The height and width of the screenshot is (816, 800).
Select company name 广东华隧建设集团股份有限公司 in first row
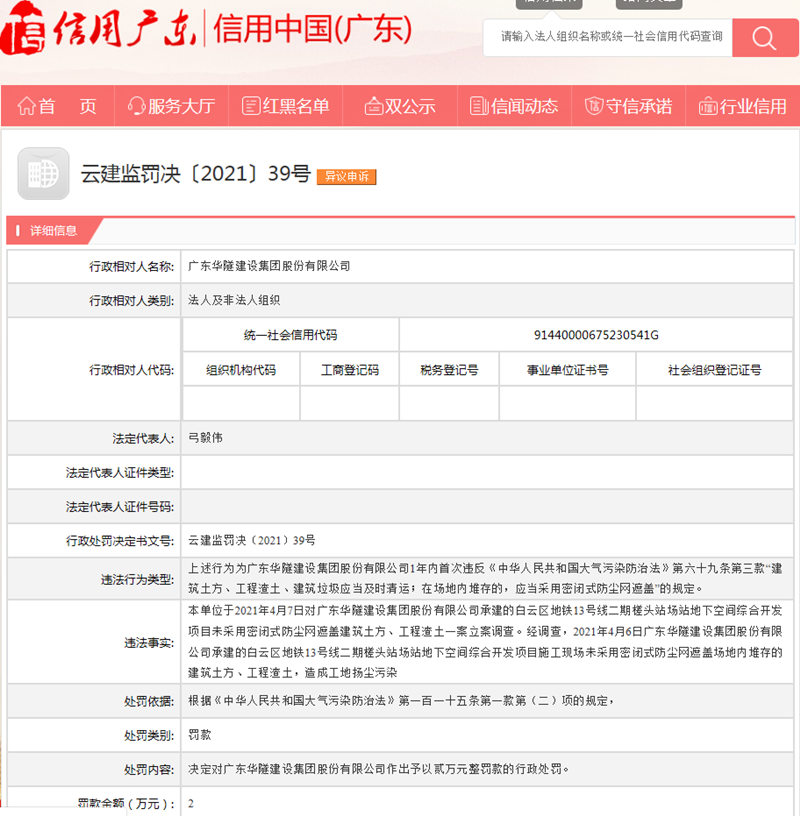pos(269,266)
